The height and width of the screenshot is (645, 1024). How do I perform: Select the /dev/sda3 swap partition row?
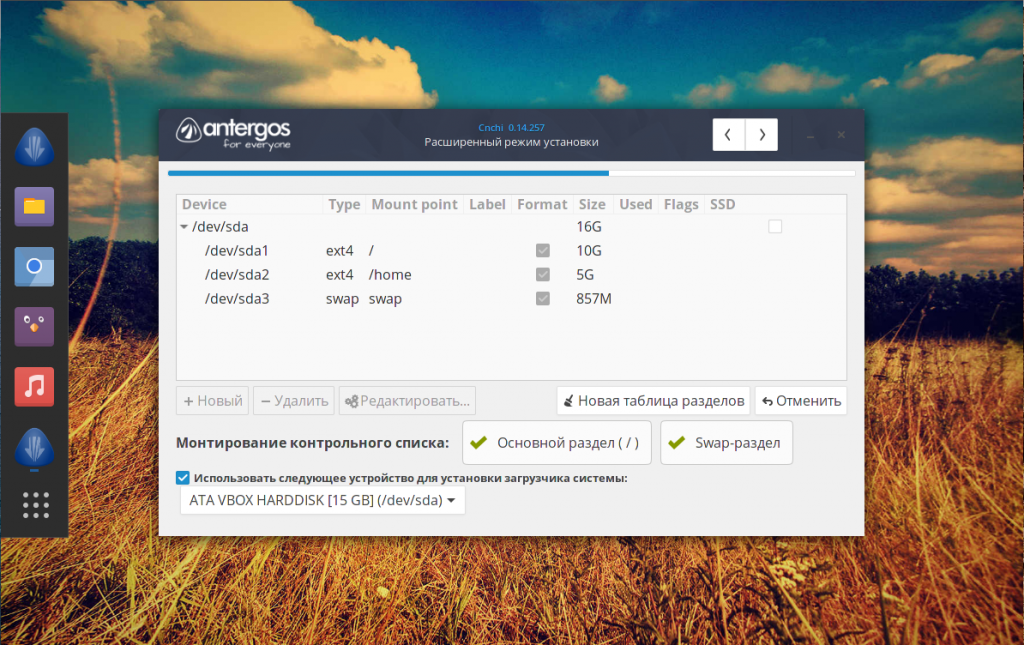(400, 299)
